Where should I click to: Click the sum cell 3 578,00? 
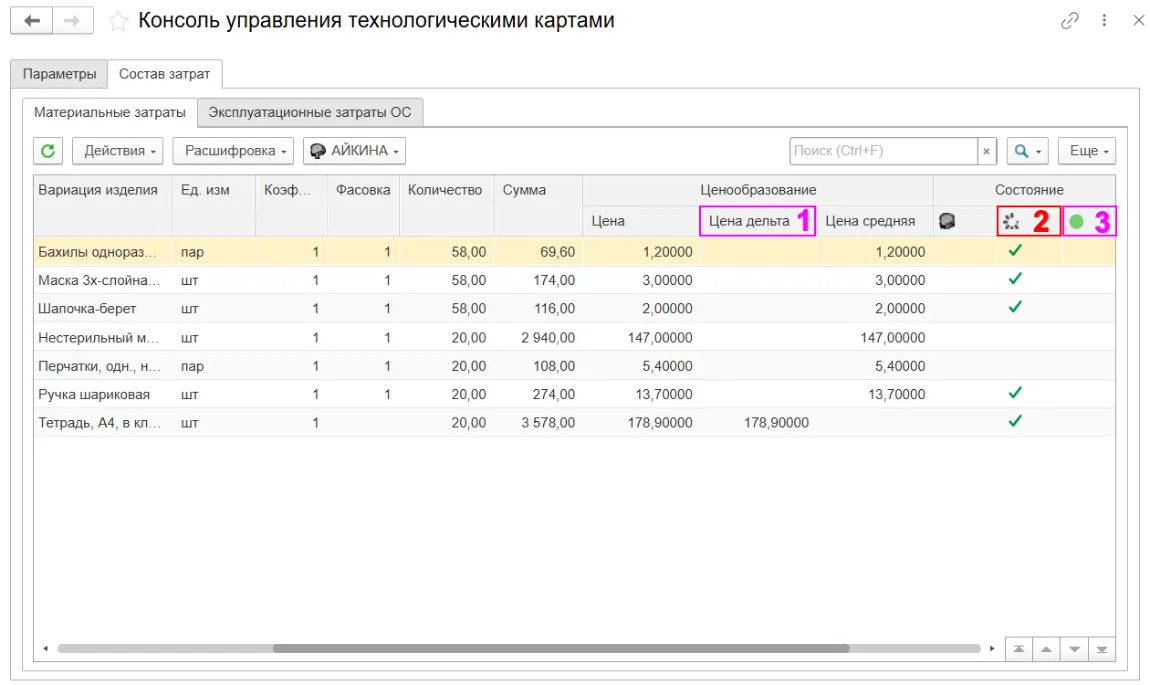[548, 423]
